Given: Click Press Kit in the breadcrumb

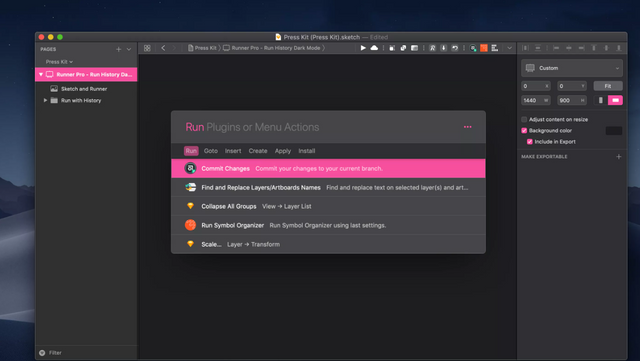Looking at the screenshot, I should 205,48.
